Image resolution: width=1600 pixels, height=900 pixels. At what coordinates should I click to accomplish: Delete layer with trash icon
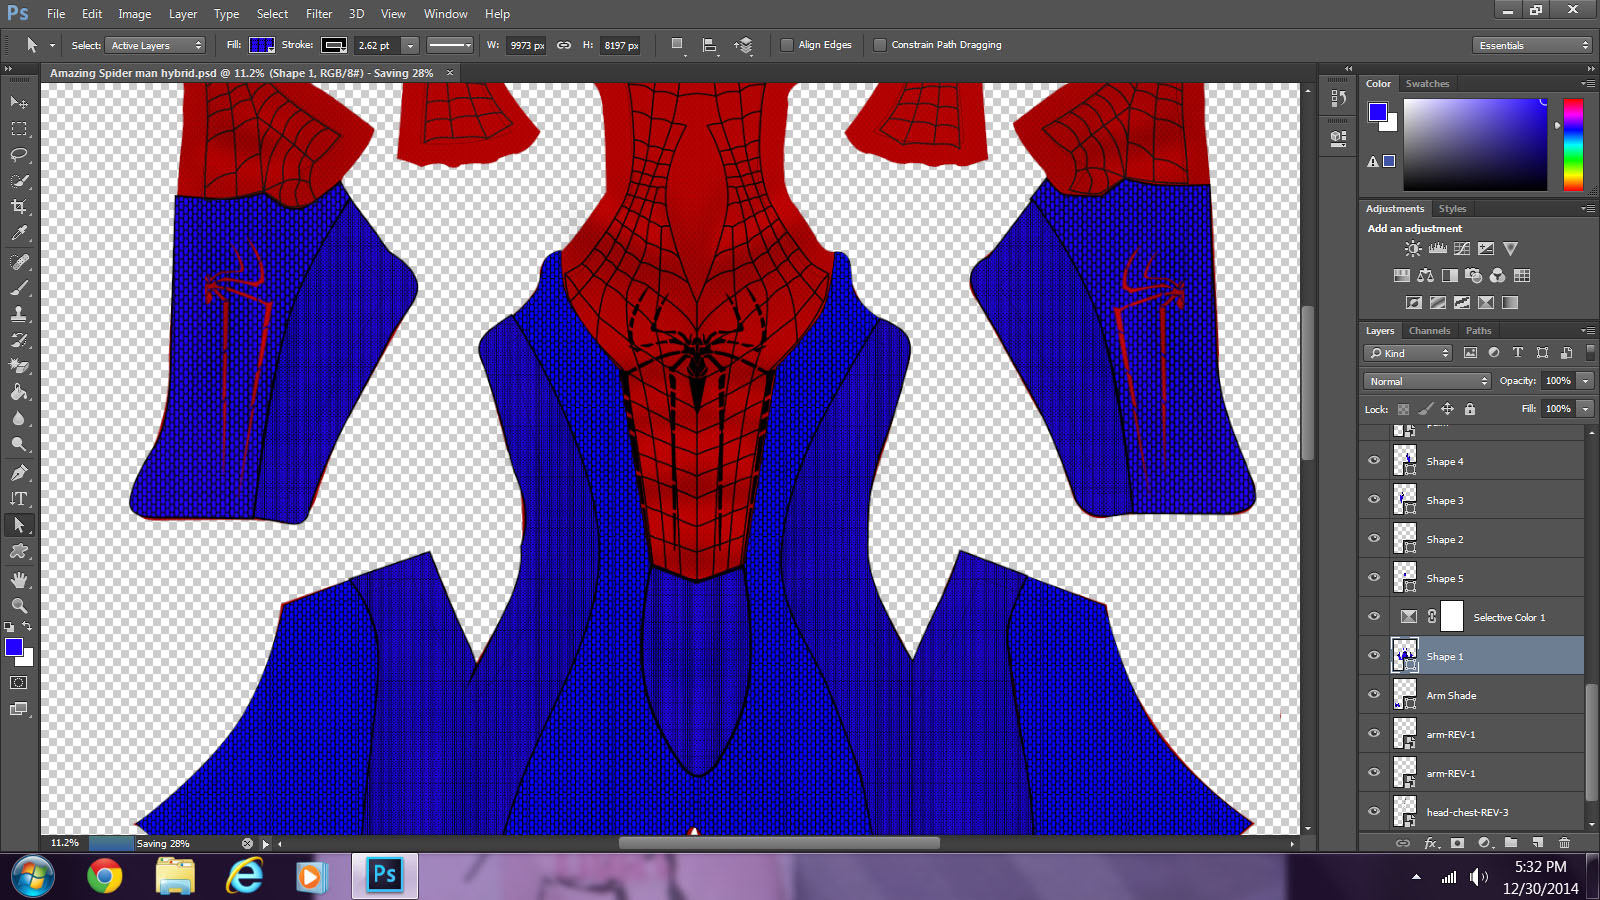click(x=1564, y=843)
